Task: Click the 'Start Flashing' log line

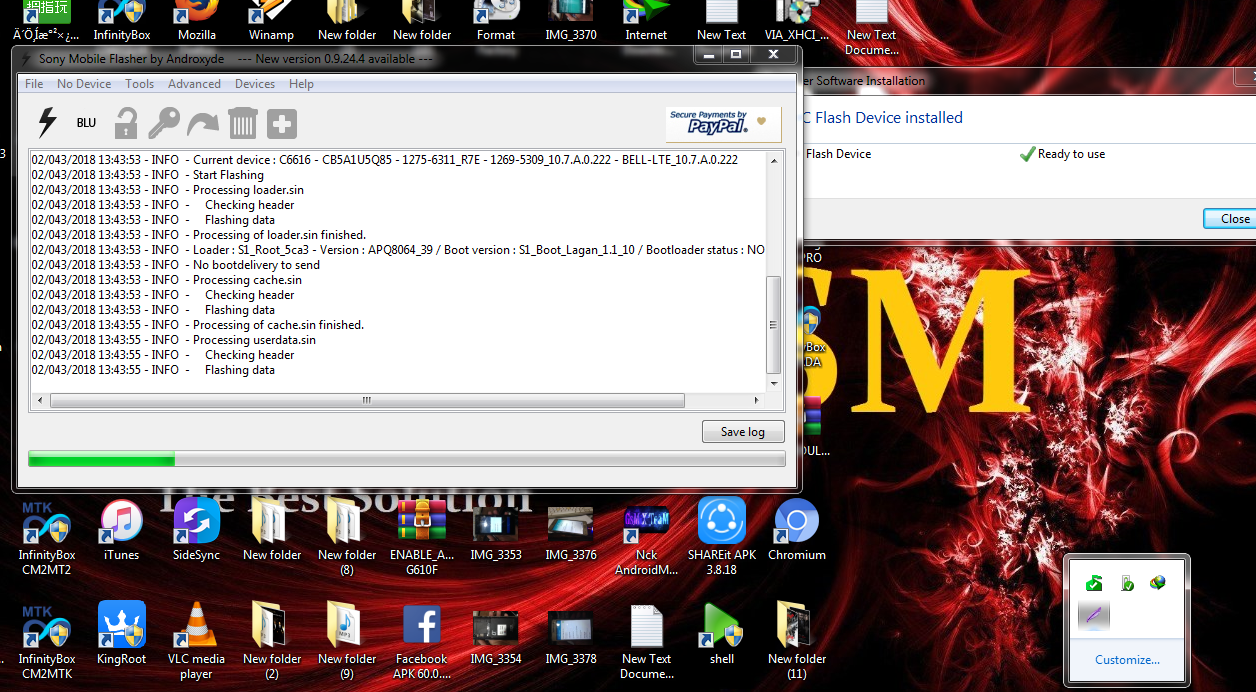Action: [x=148, y=175]
